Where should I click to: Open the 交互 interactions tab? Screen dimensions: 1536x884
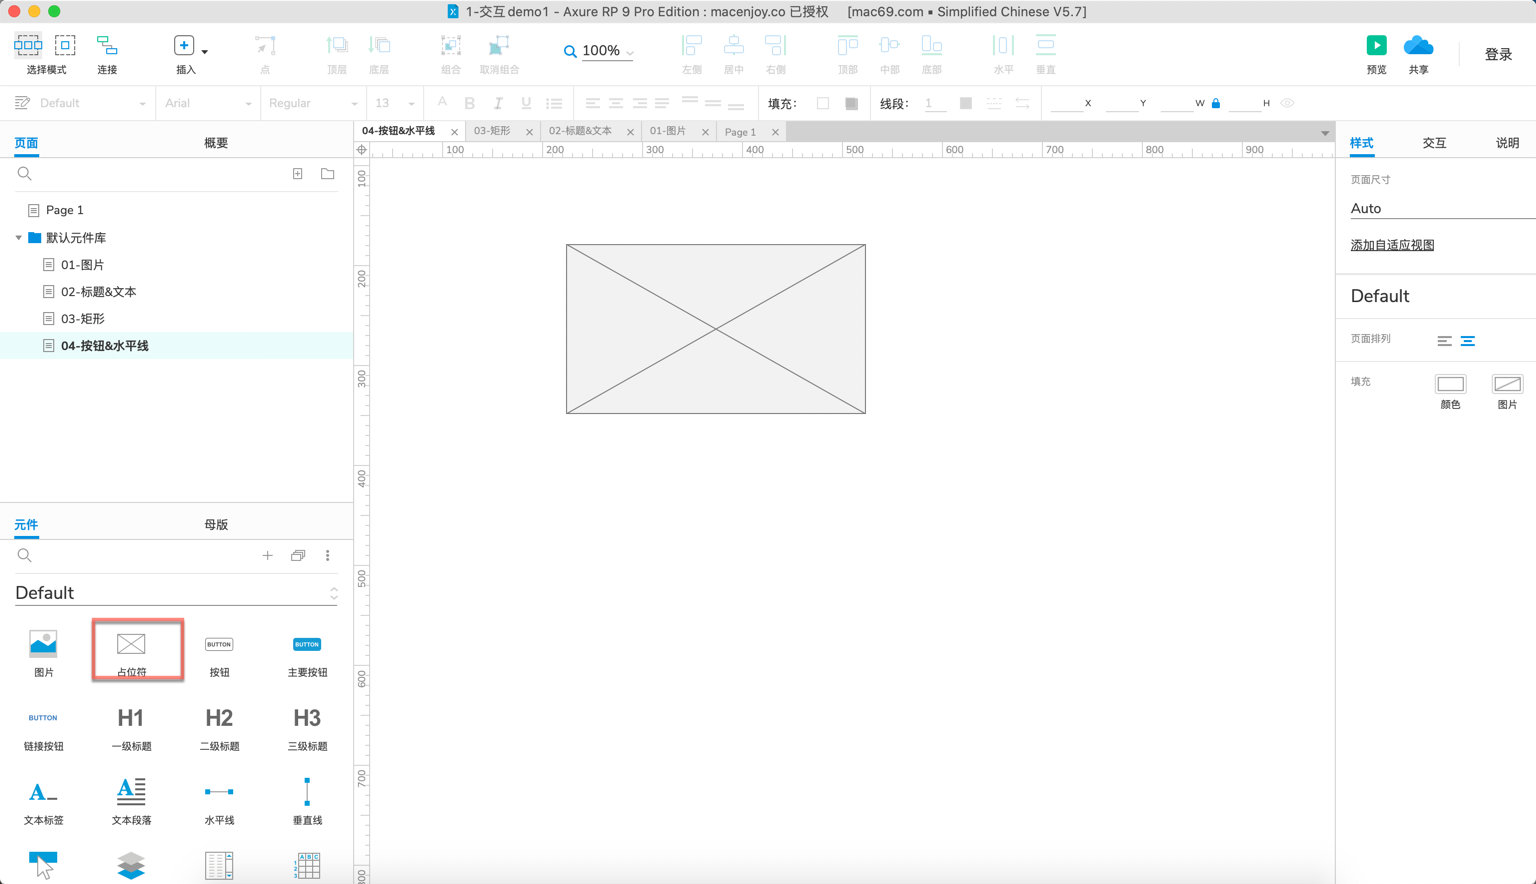1434,143
